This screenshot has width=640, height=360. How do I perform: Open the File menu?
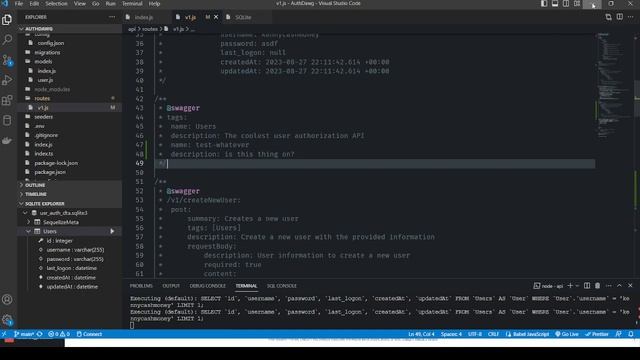19,4
